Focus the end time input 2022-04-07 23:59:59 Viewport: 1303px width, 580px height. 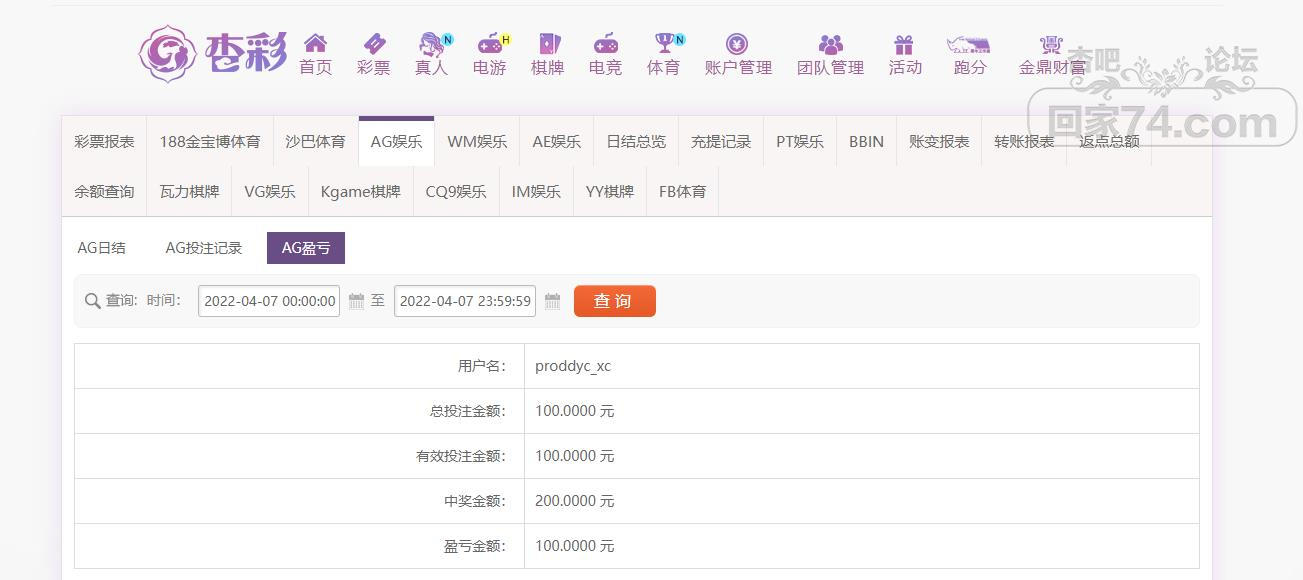coord(465,301)
